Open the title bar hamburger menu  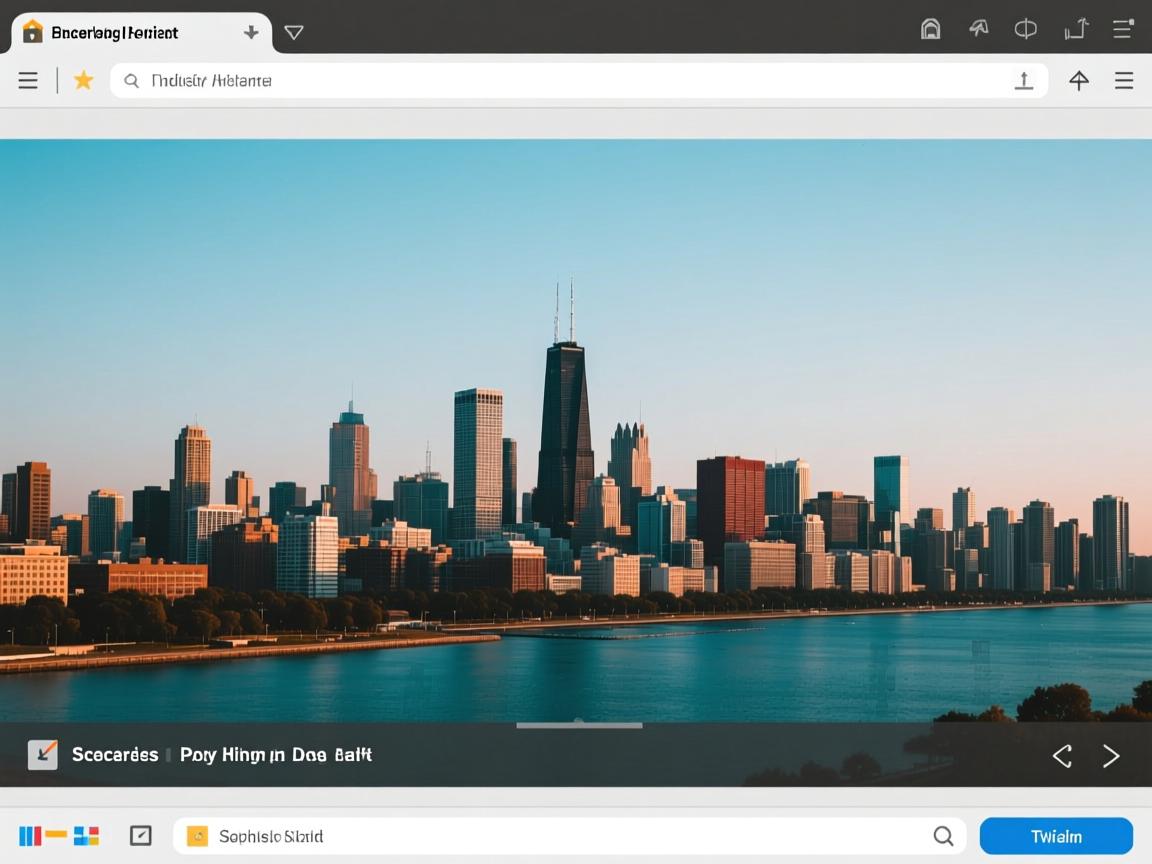(x=1122, y=29)
